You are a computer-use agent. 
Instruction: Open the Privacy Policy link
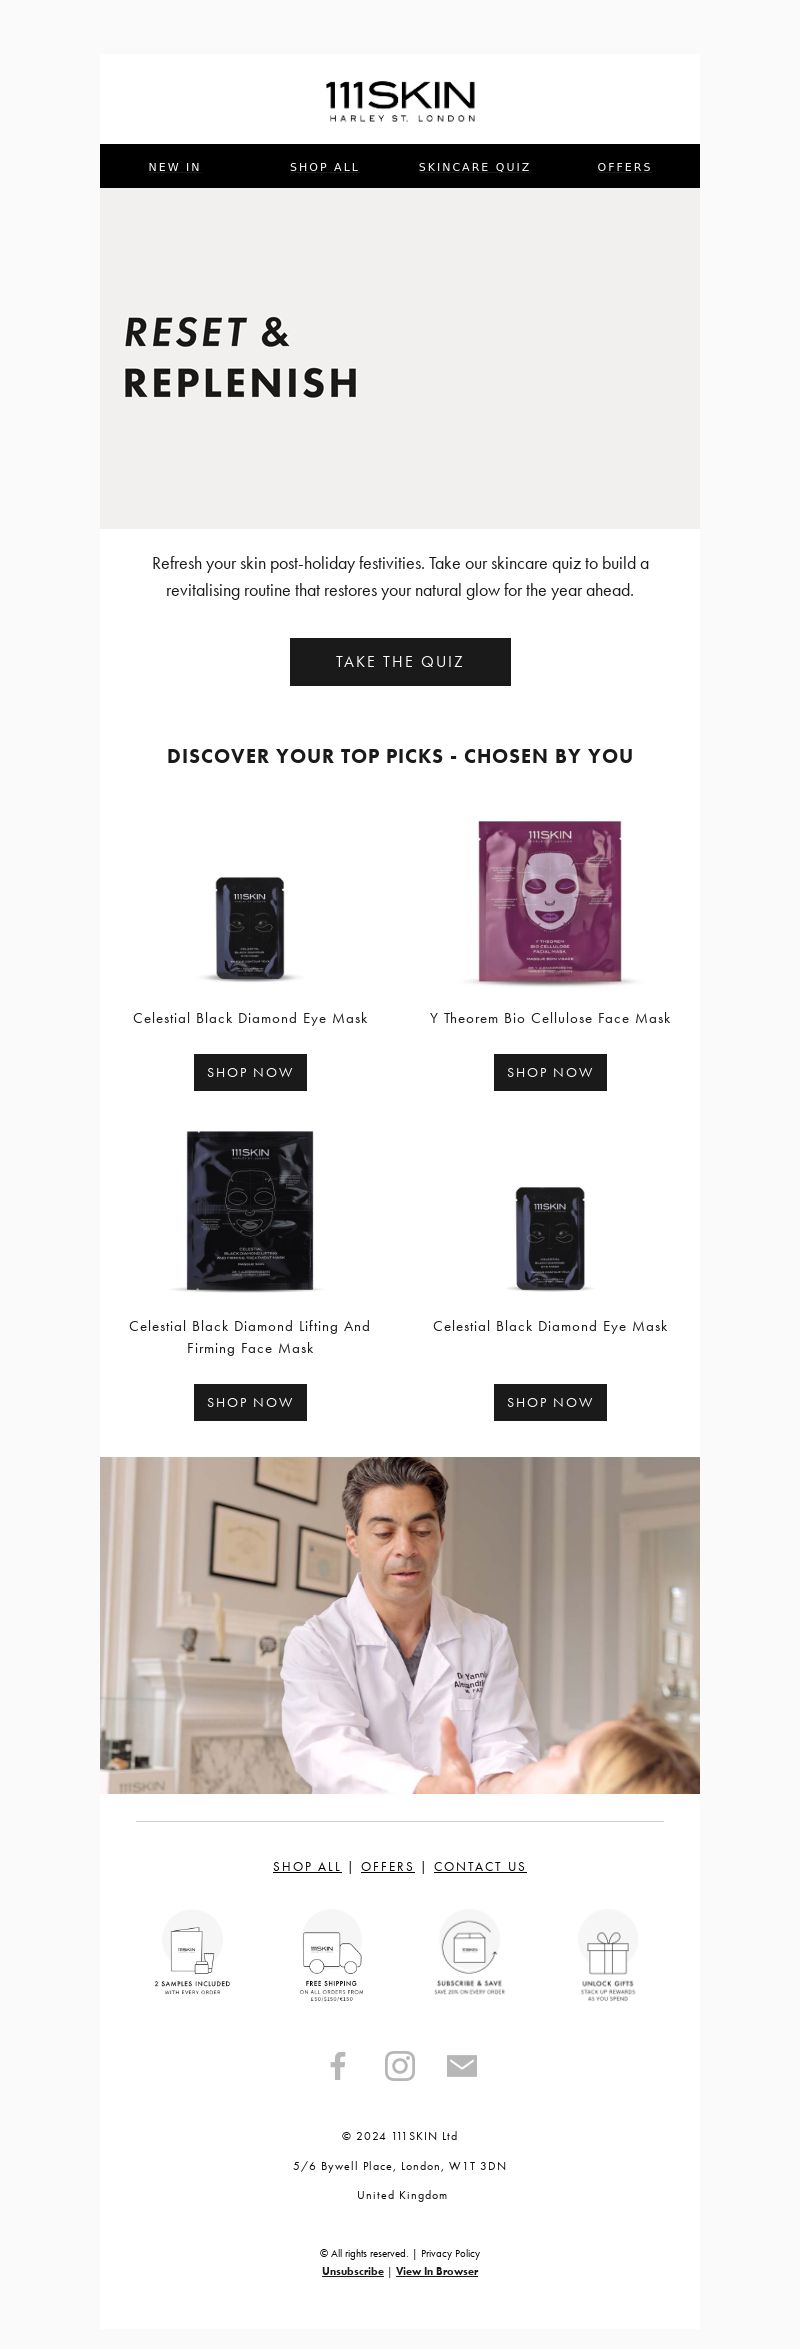pos(450,2253)
